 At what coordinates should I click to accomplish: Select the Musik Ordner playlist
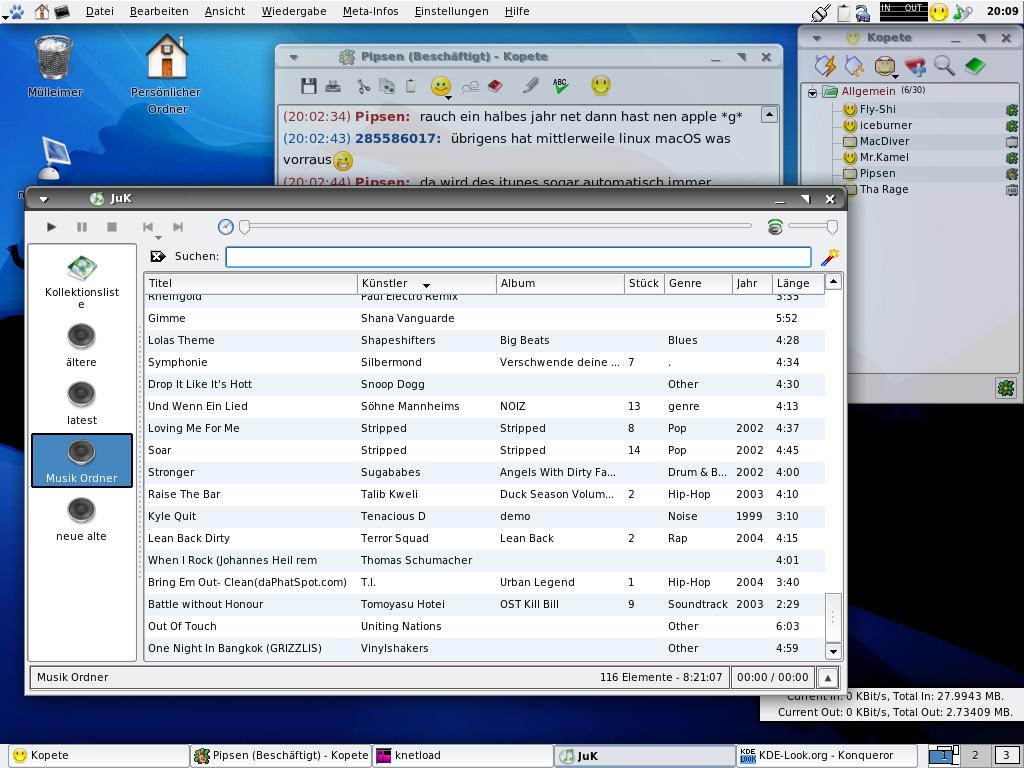click(82, 460)
